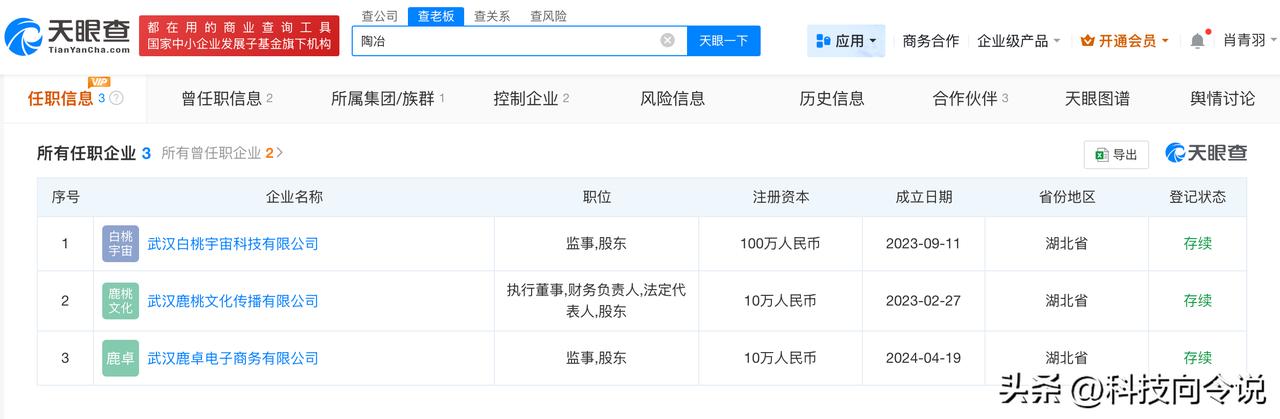Click the 企业名称 column header
This screenshot has width=1280, height=419.
coord(294,197)
